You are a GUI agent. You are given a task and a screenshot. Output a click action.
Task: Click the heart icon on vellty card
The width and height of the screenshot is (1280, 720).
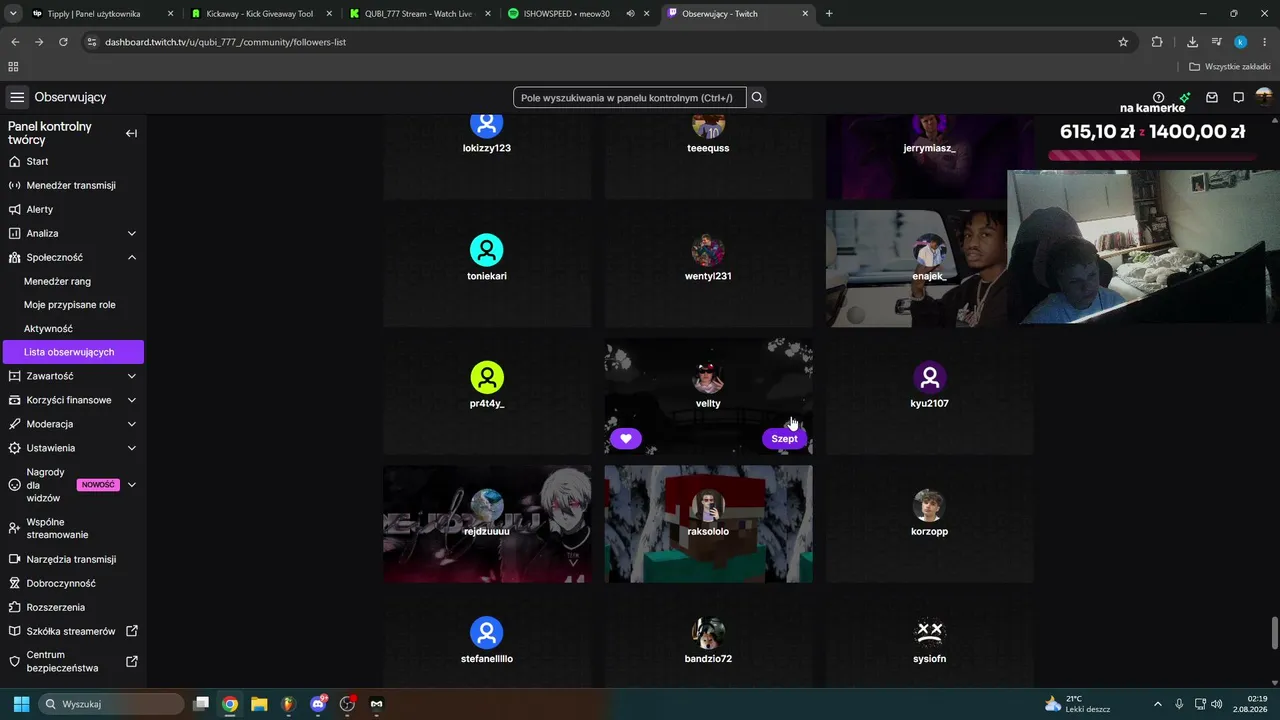(x=626, y=438)
